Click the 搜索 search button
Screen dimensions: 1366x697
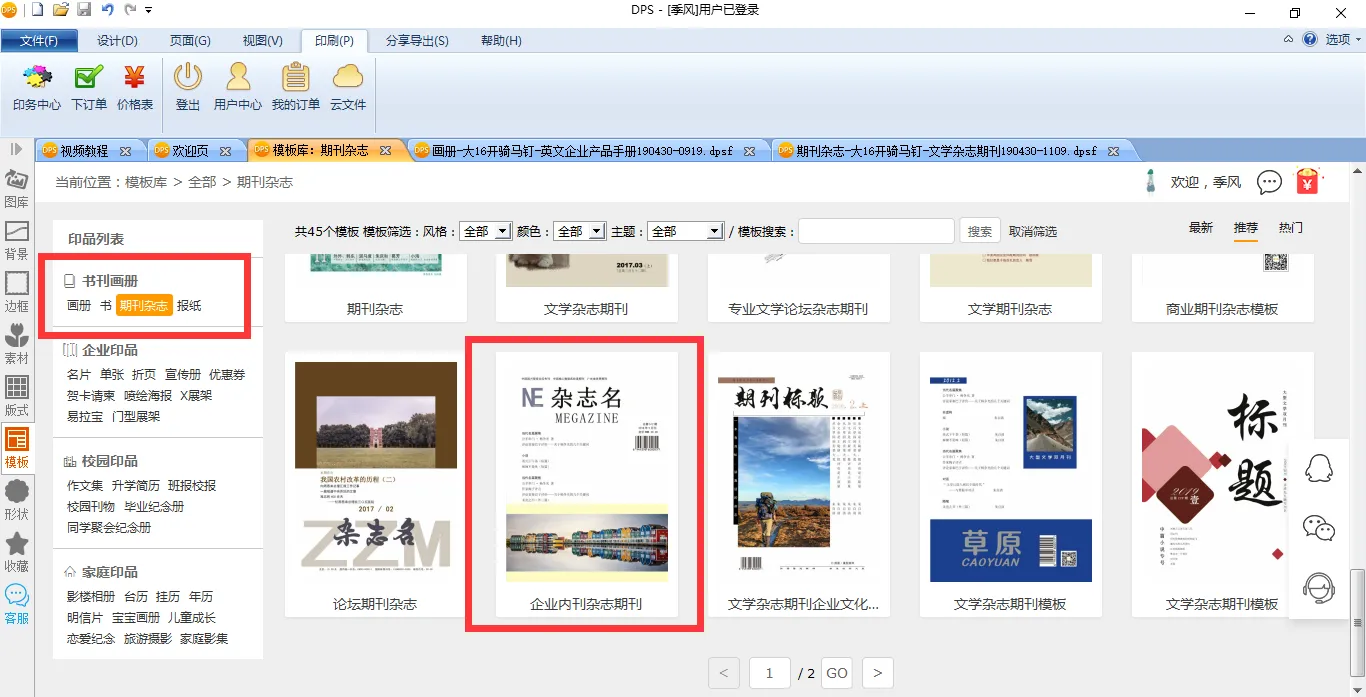click(x=980, y=231)
